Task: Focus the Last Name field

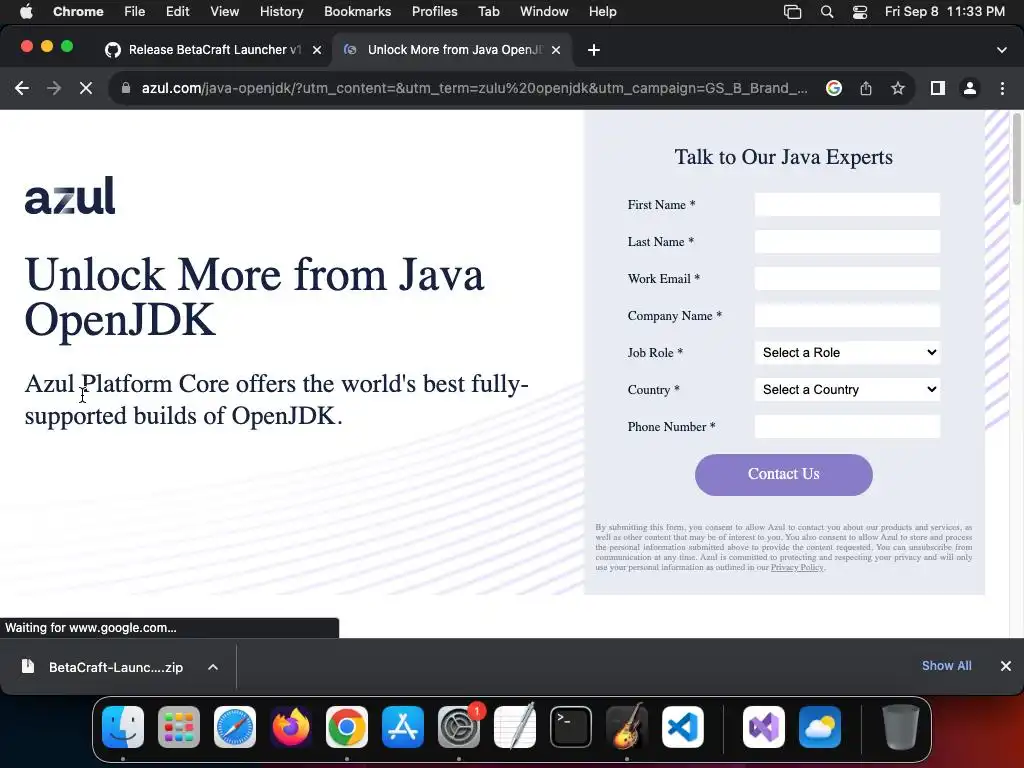Action: (847, 242)
